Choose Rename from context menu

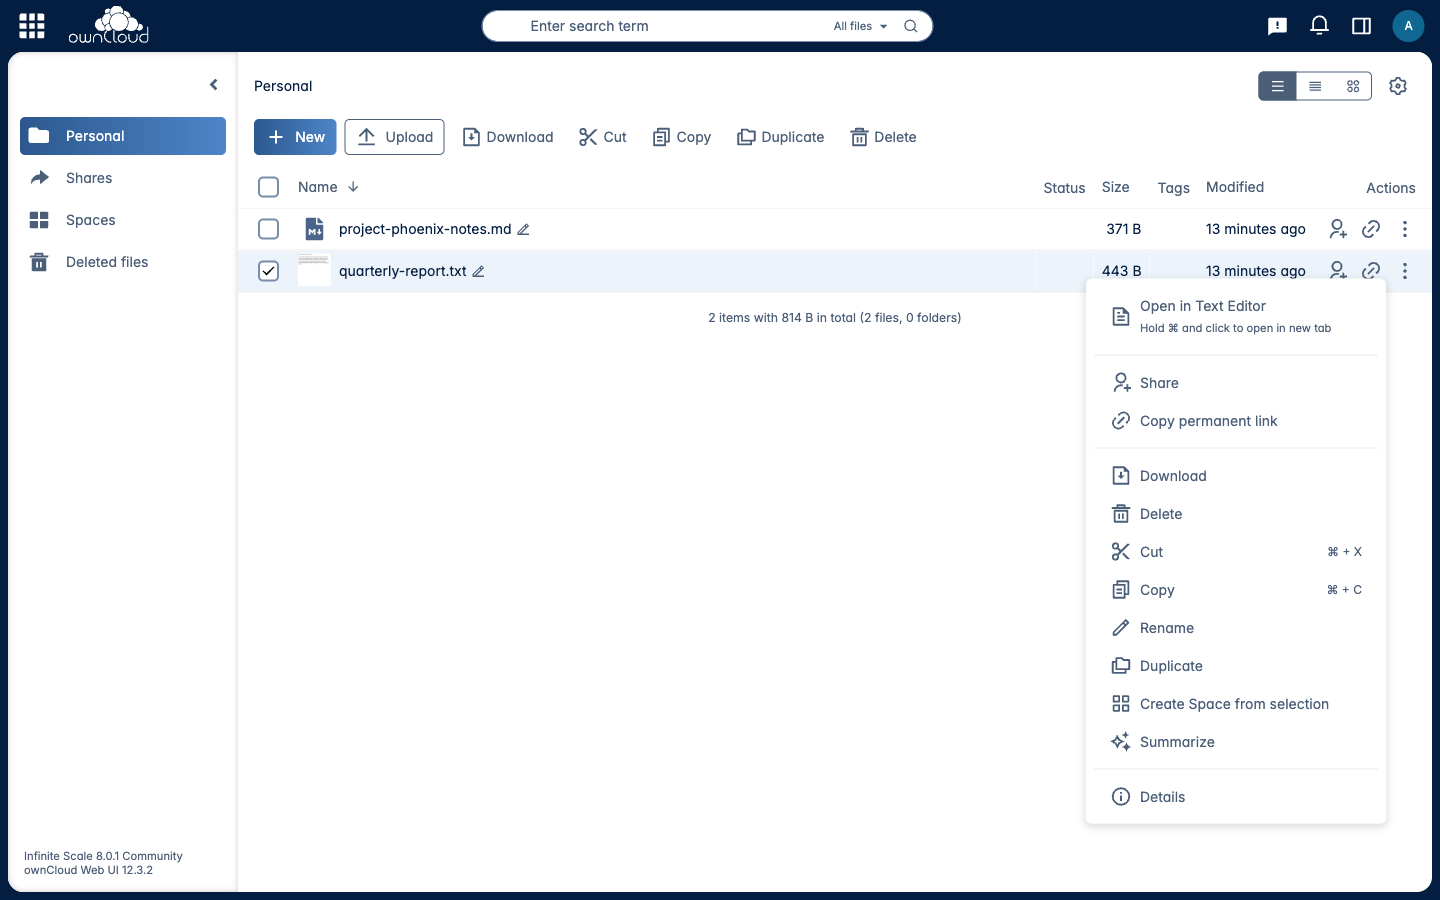(1236, 628)
